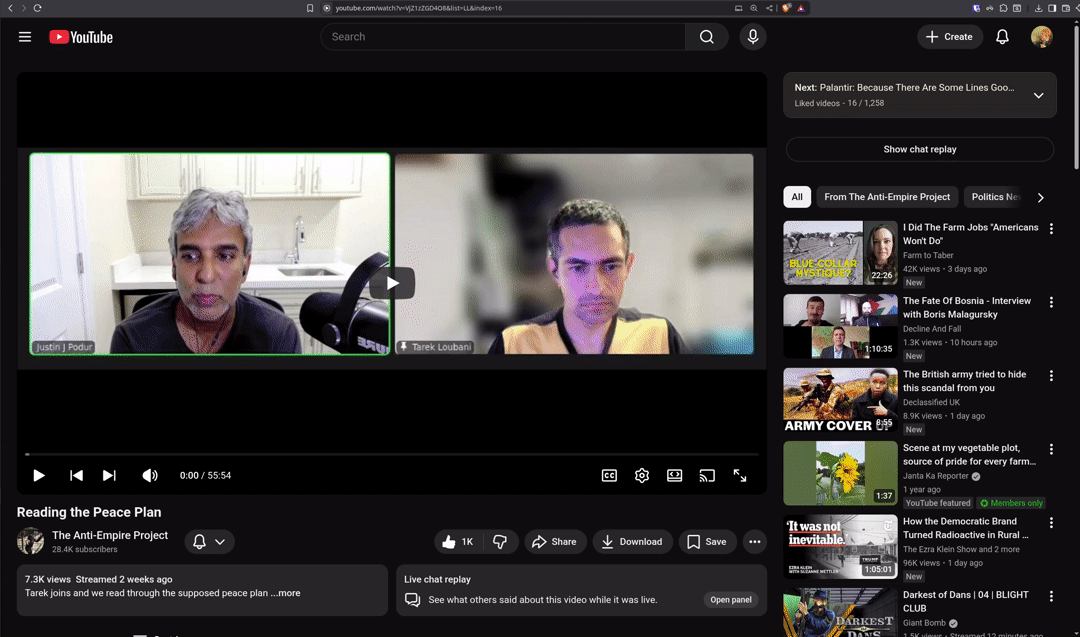This screenshot has width=1080, height=637.
Task: Open The Anti-Empire Project channel link
Action: point(110,535)
